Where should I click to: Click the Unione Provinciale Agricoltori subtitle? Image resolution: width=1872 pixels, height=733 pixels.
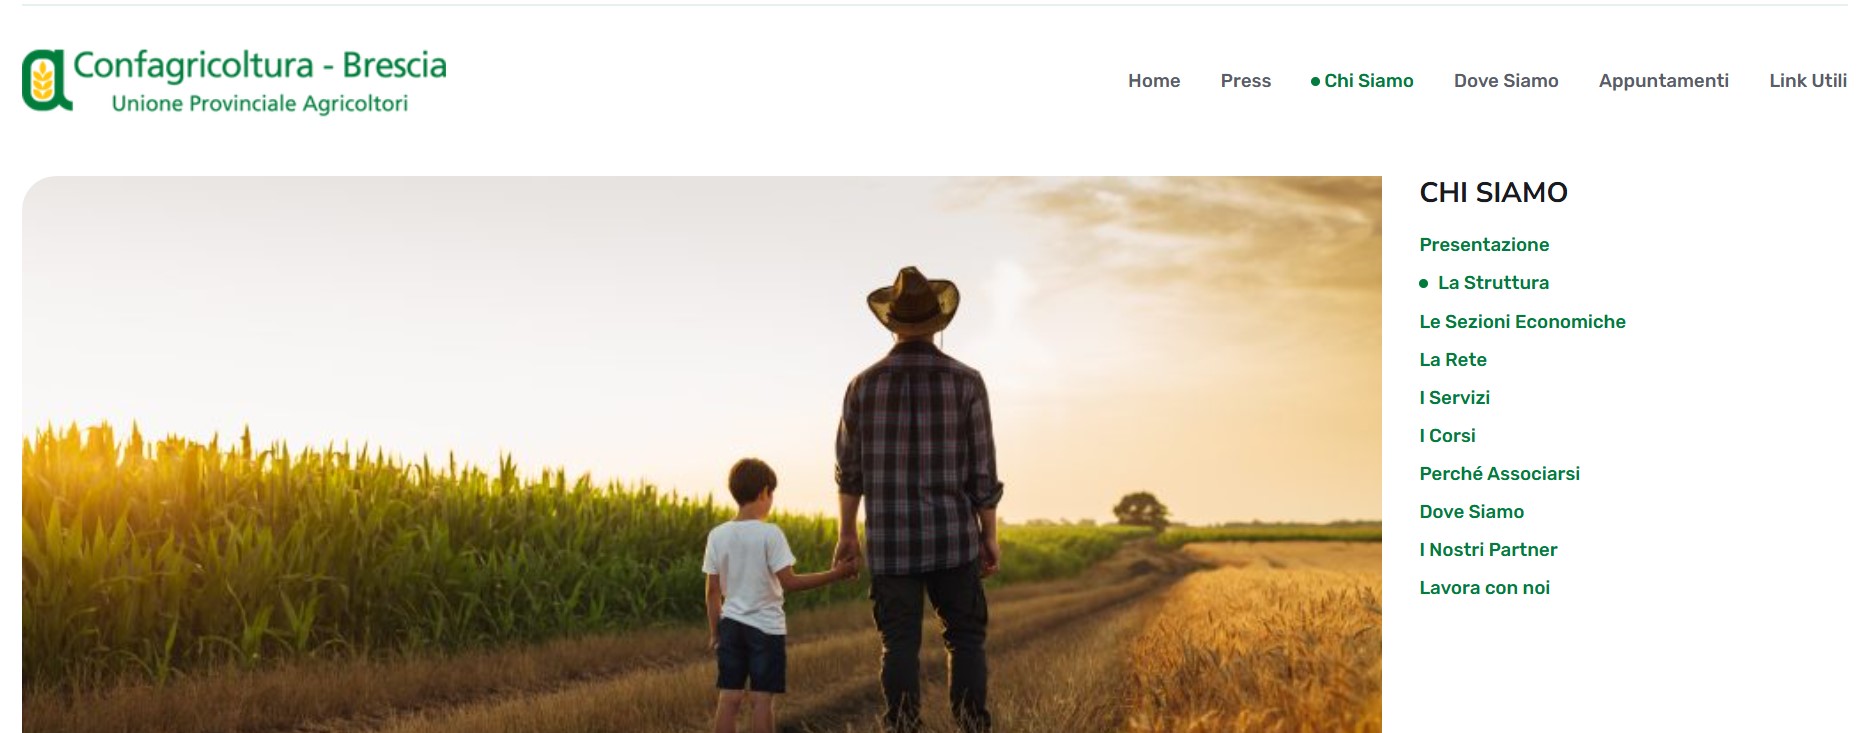[260, 103]
